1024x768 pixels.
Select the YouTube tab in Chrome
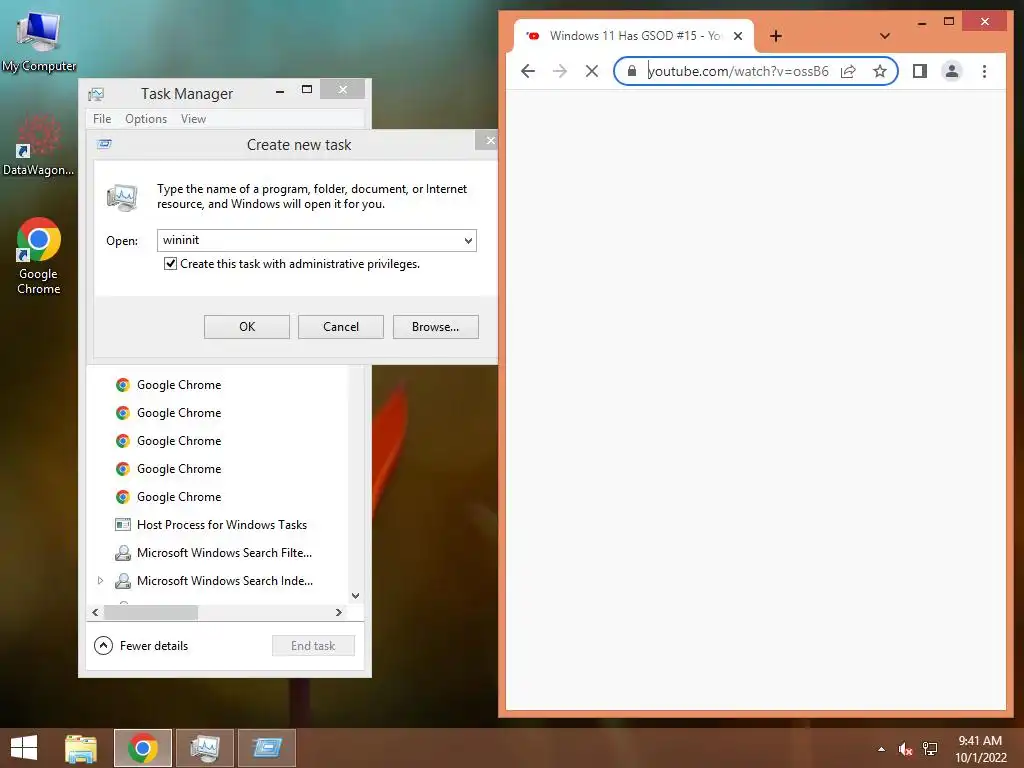coord(633,36)
